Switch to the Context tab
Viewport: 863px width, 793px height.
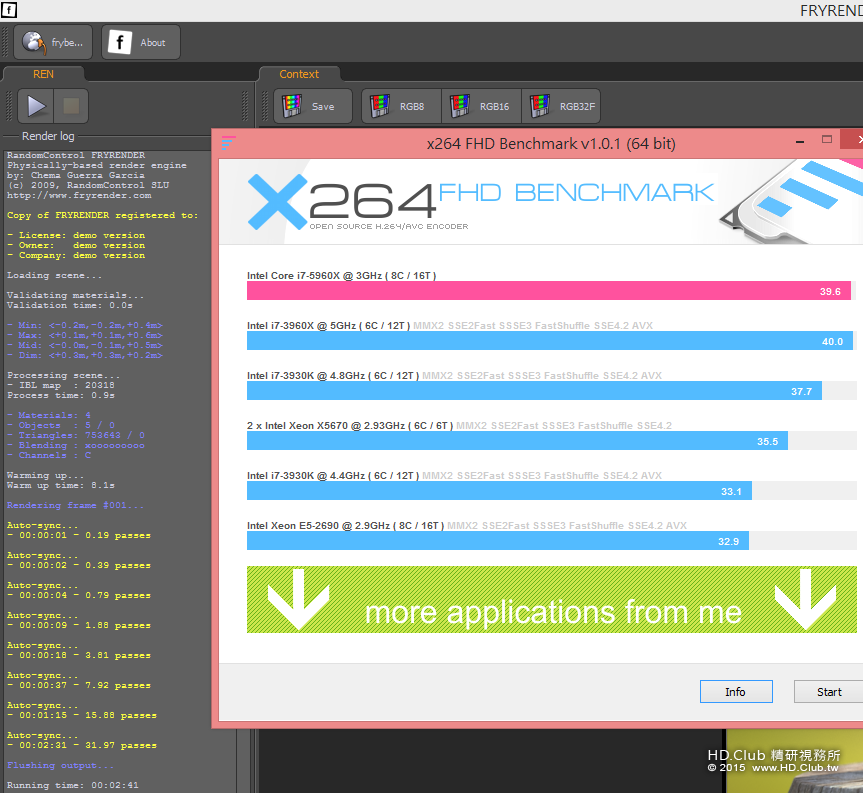[x=299, y=74]
